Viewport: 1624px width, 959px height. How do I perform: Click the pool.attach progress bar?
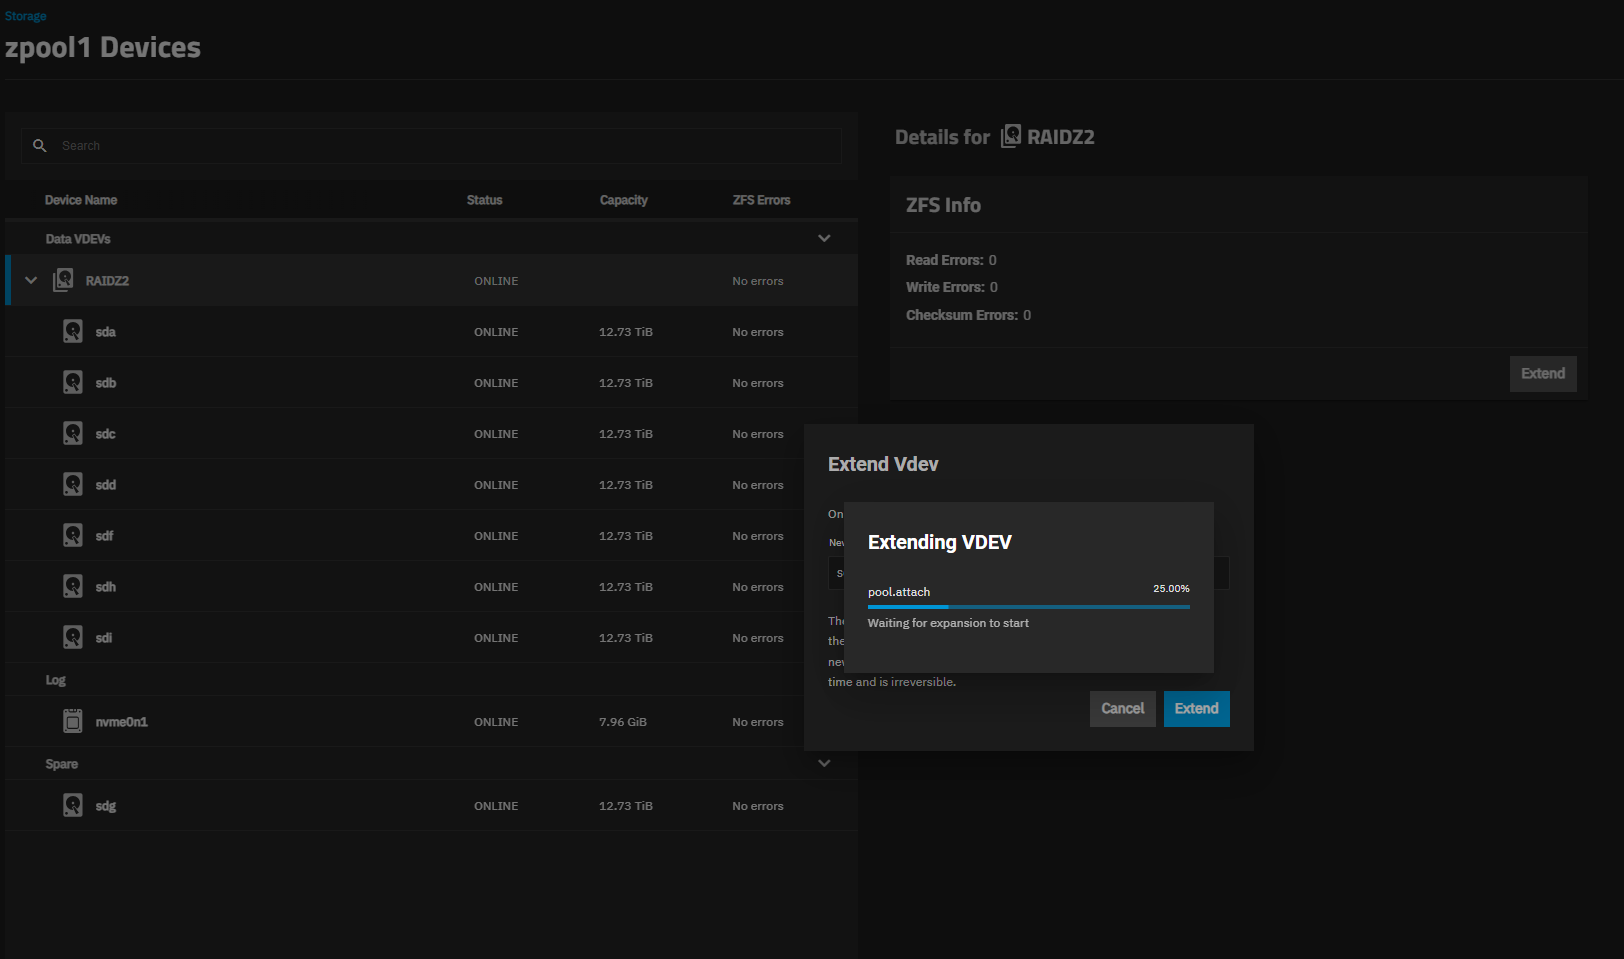point(1029,607)
